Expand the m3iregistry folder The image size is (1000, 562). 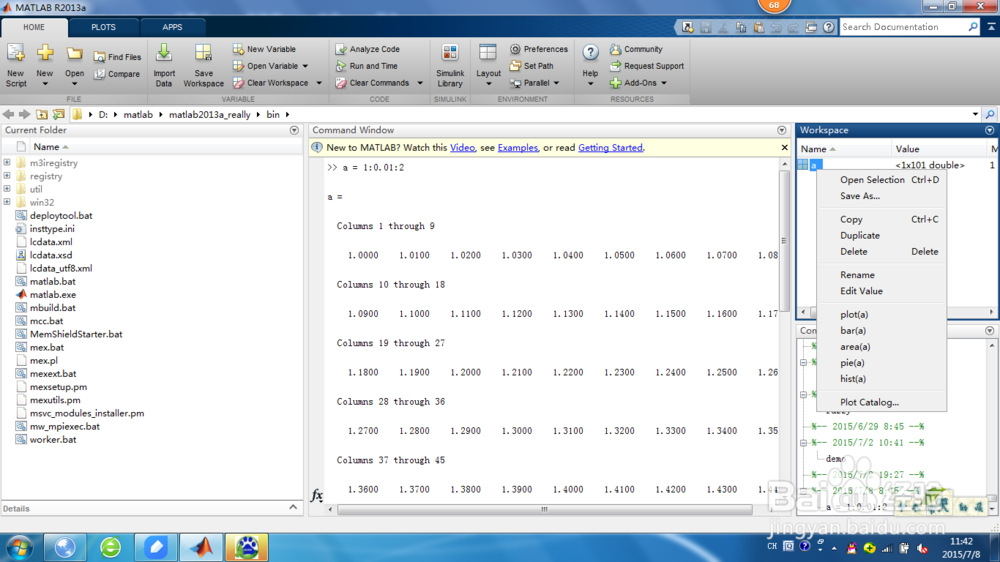pyautogui.click(x=7, y=163)
